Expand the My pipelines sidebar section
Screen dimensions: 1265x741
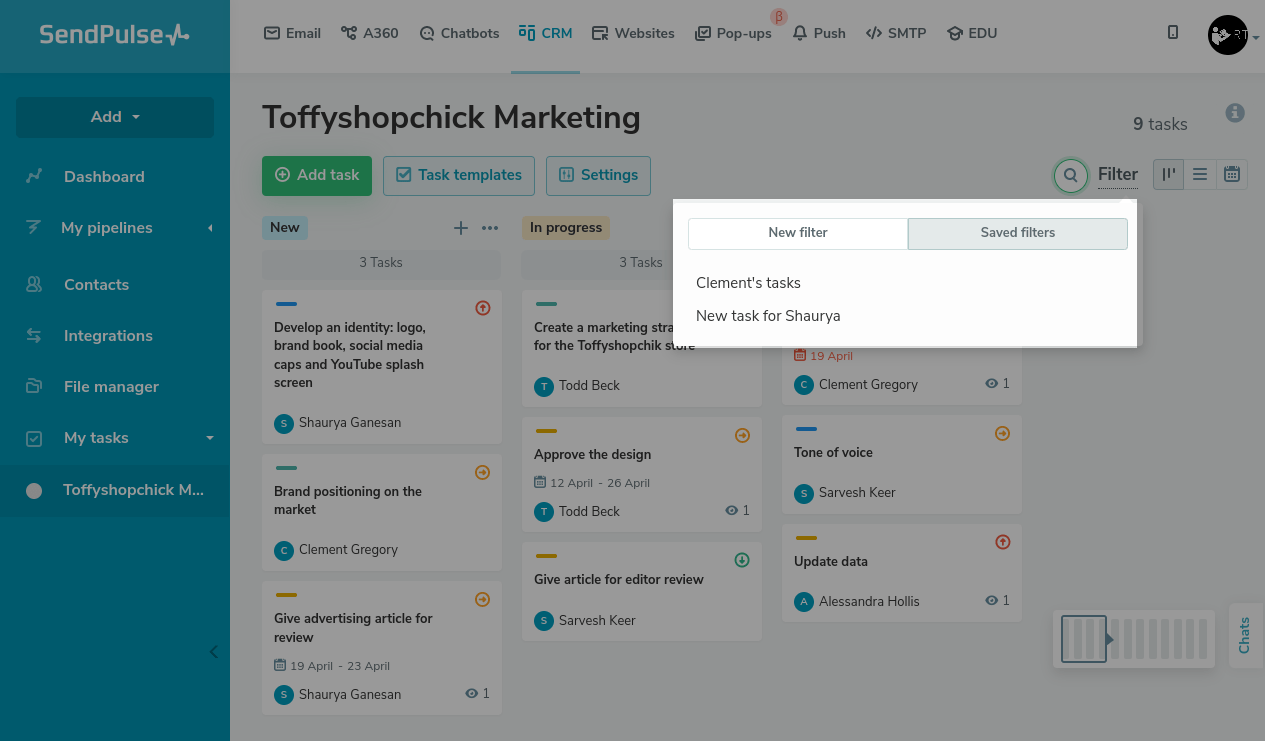[210, 228]
